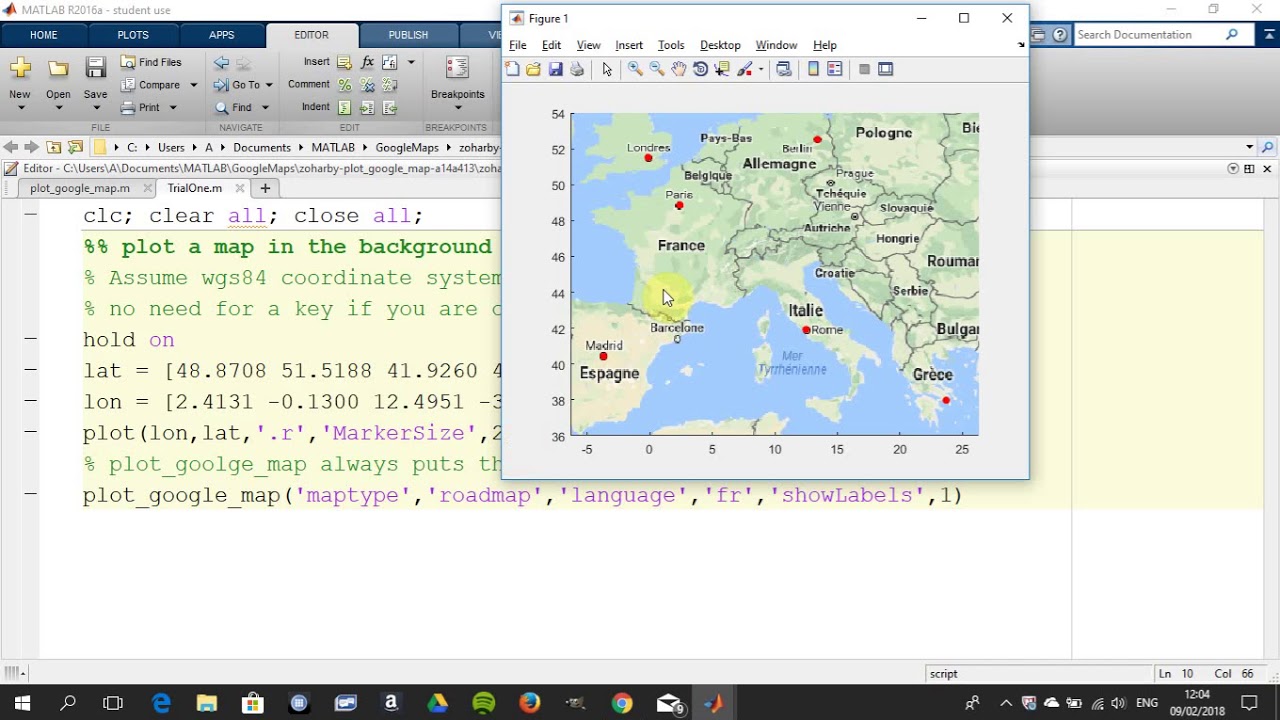Expand the Save dropdown arrow

tap(96, 107)
